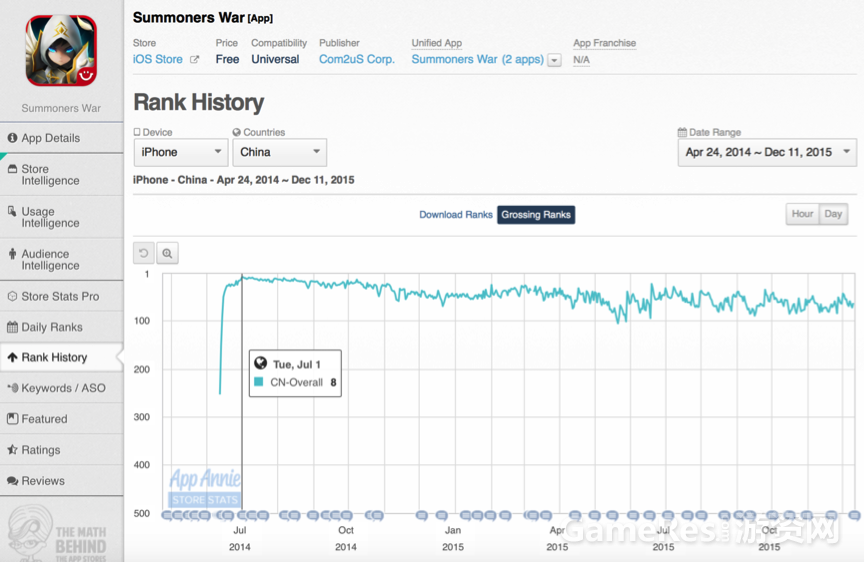Click the Featured bookmark icon
This screenshot has height=563, width=865.
click(x=12, y=419)
